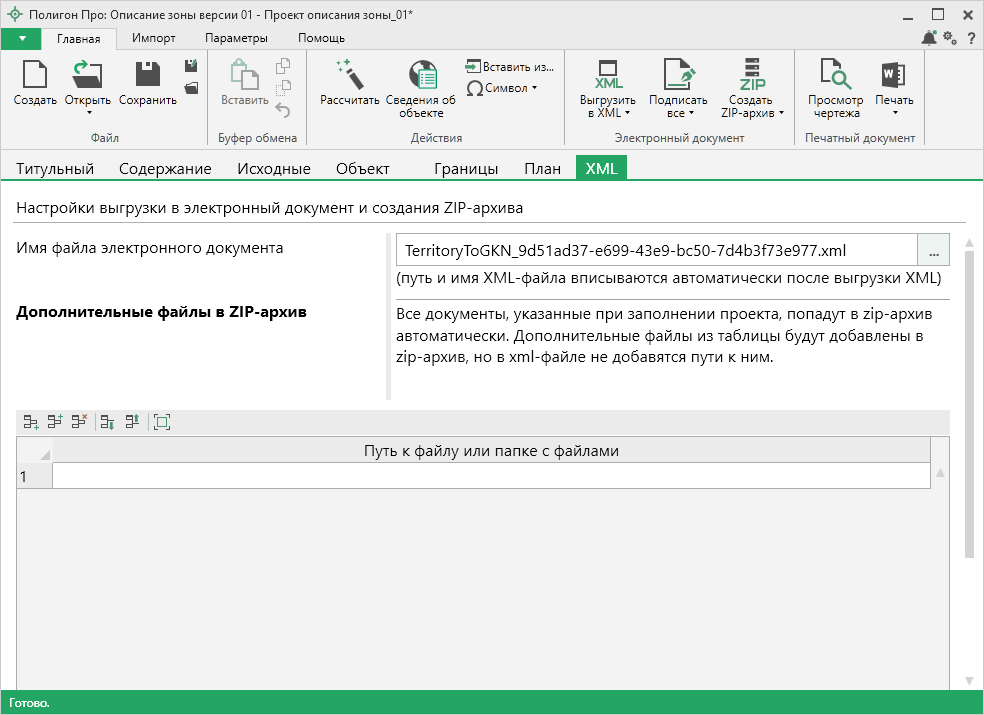Click the delete row icon in table toolbar
The width and height of the screenshot is (984, 715).
tap(80, 423)
